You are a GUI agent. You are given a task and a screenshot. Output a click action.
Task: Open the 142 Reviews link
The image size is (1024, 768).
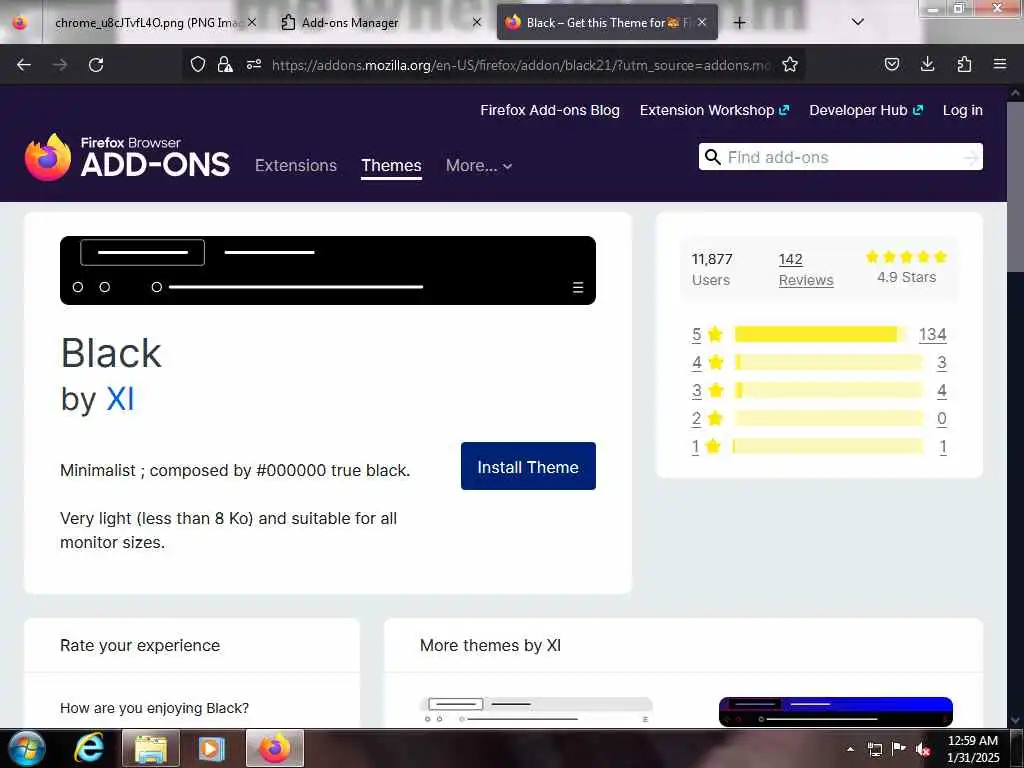806,269
